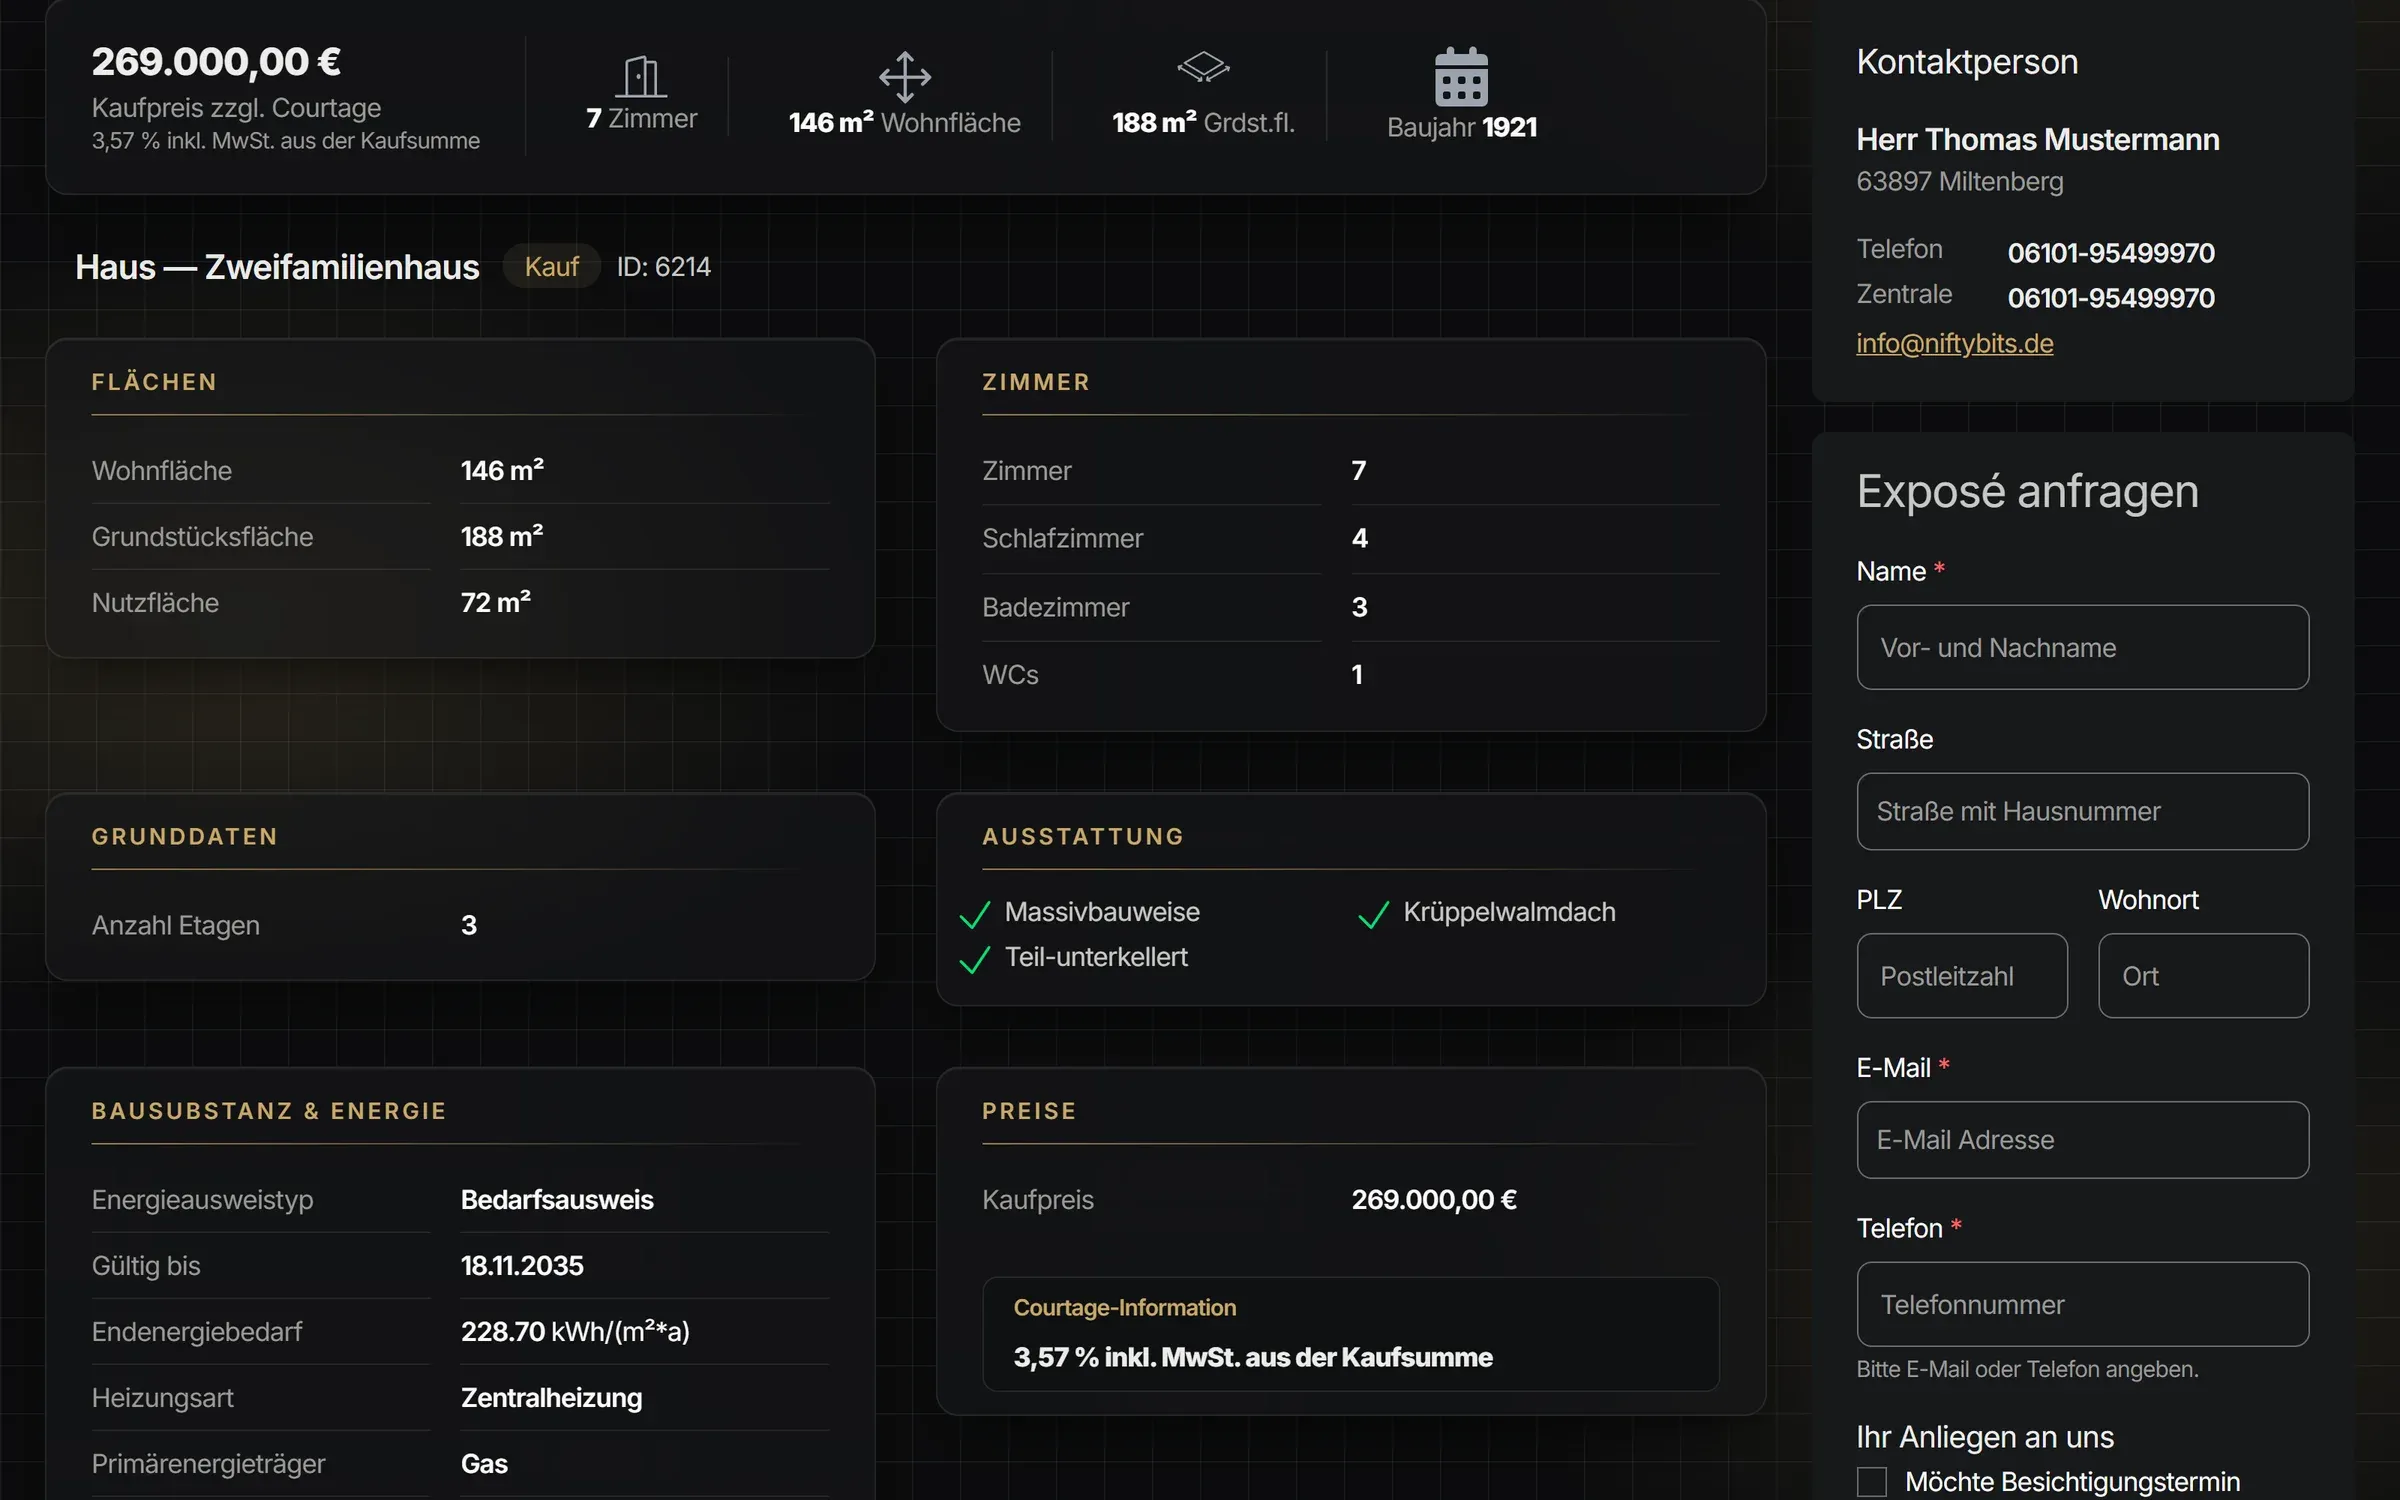
Task: Click the name Herr Thomas Mustermann
Action: (x=2037, y=139)
